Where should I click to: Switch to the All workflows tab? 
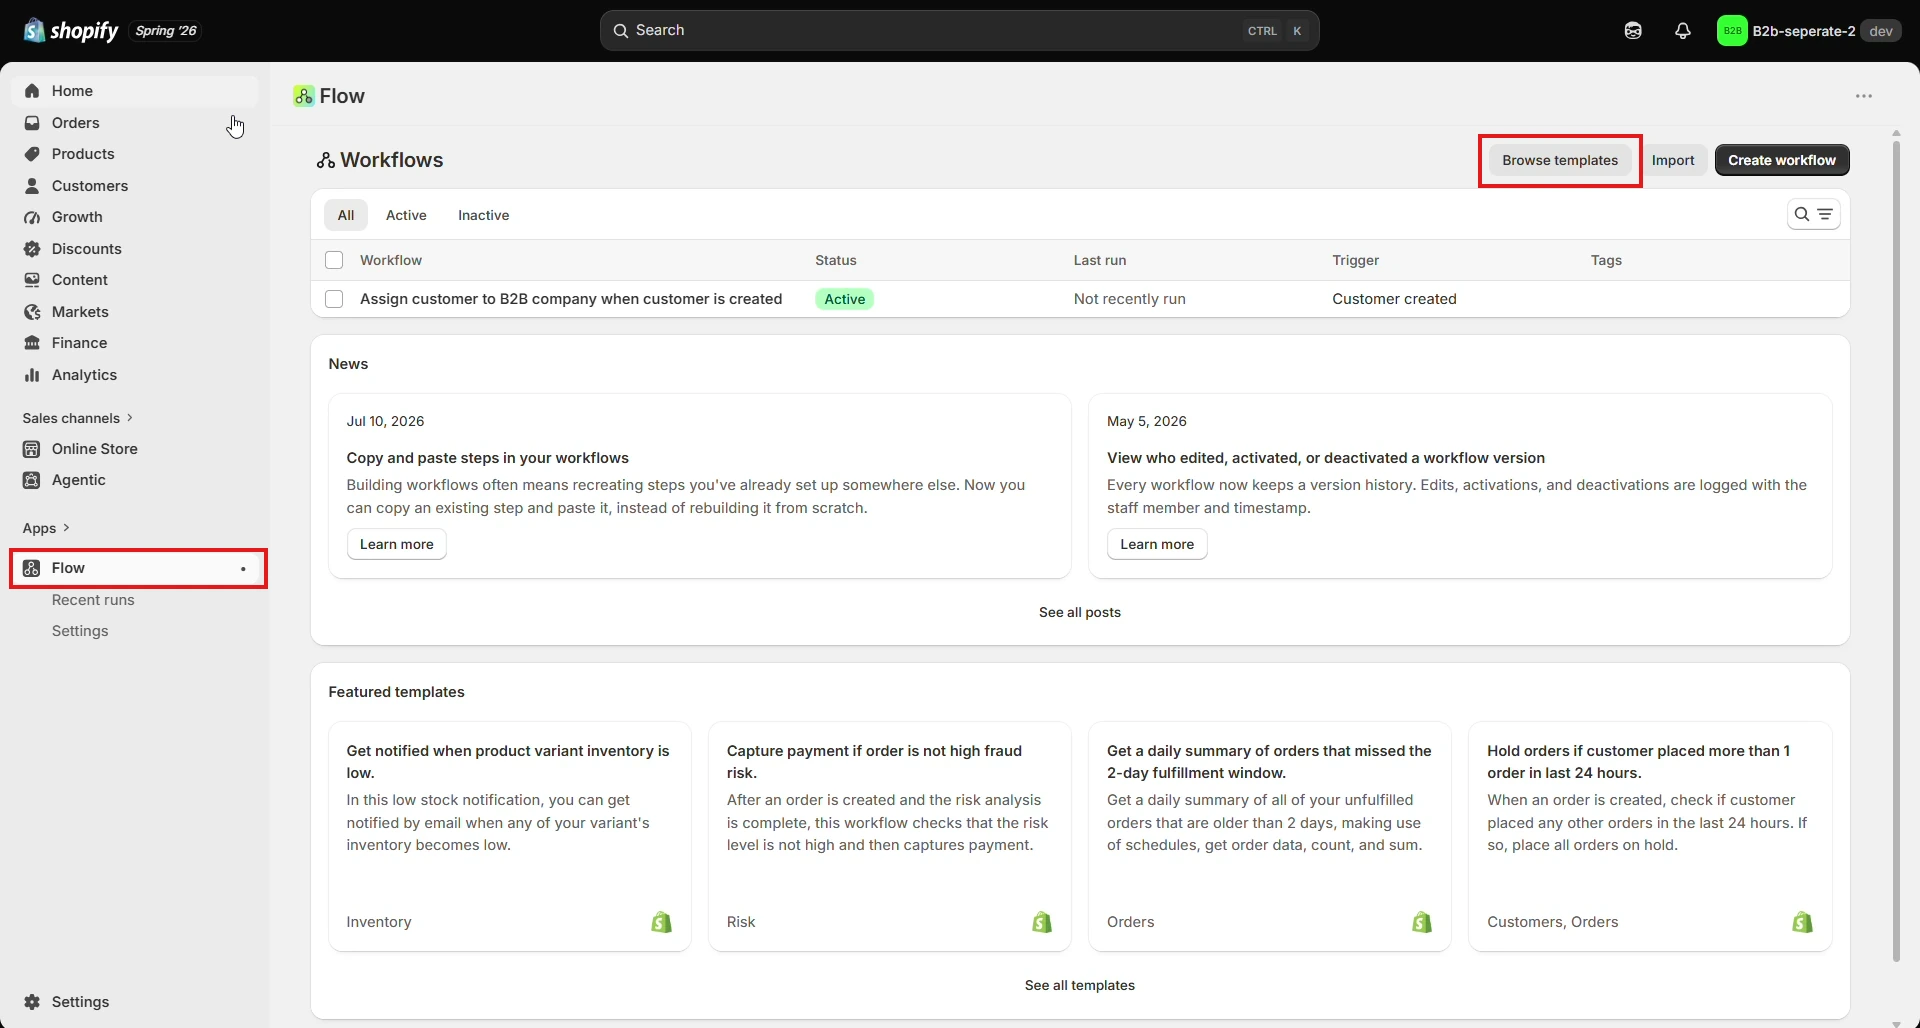pyautogui.click(x=346, y=215)
